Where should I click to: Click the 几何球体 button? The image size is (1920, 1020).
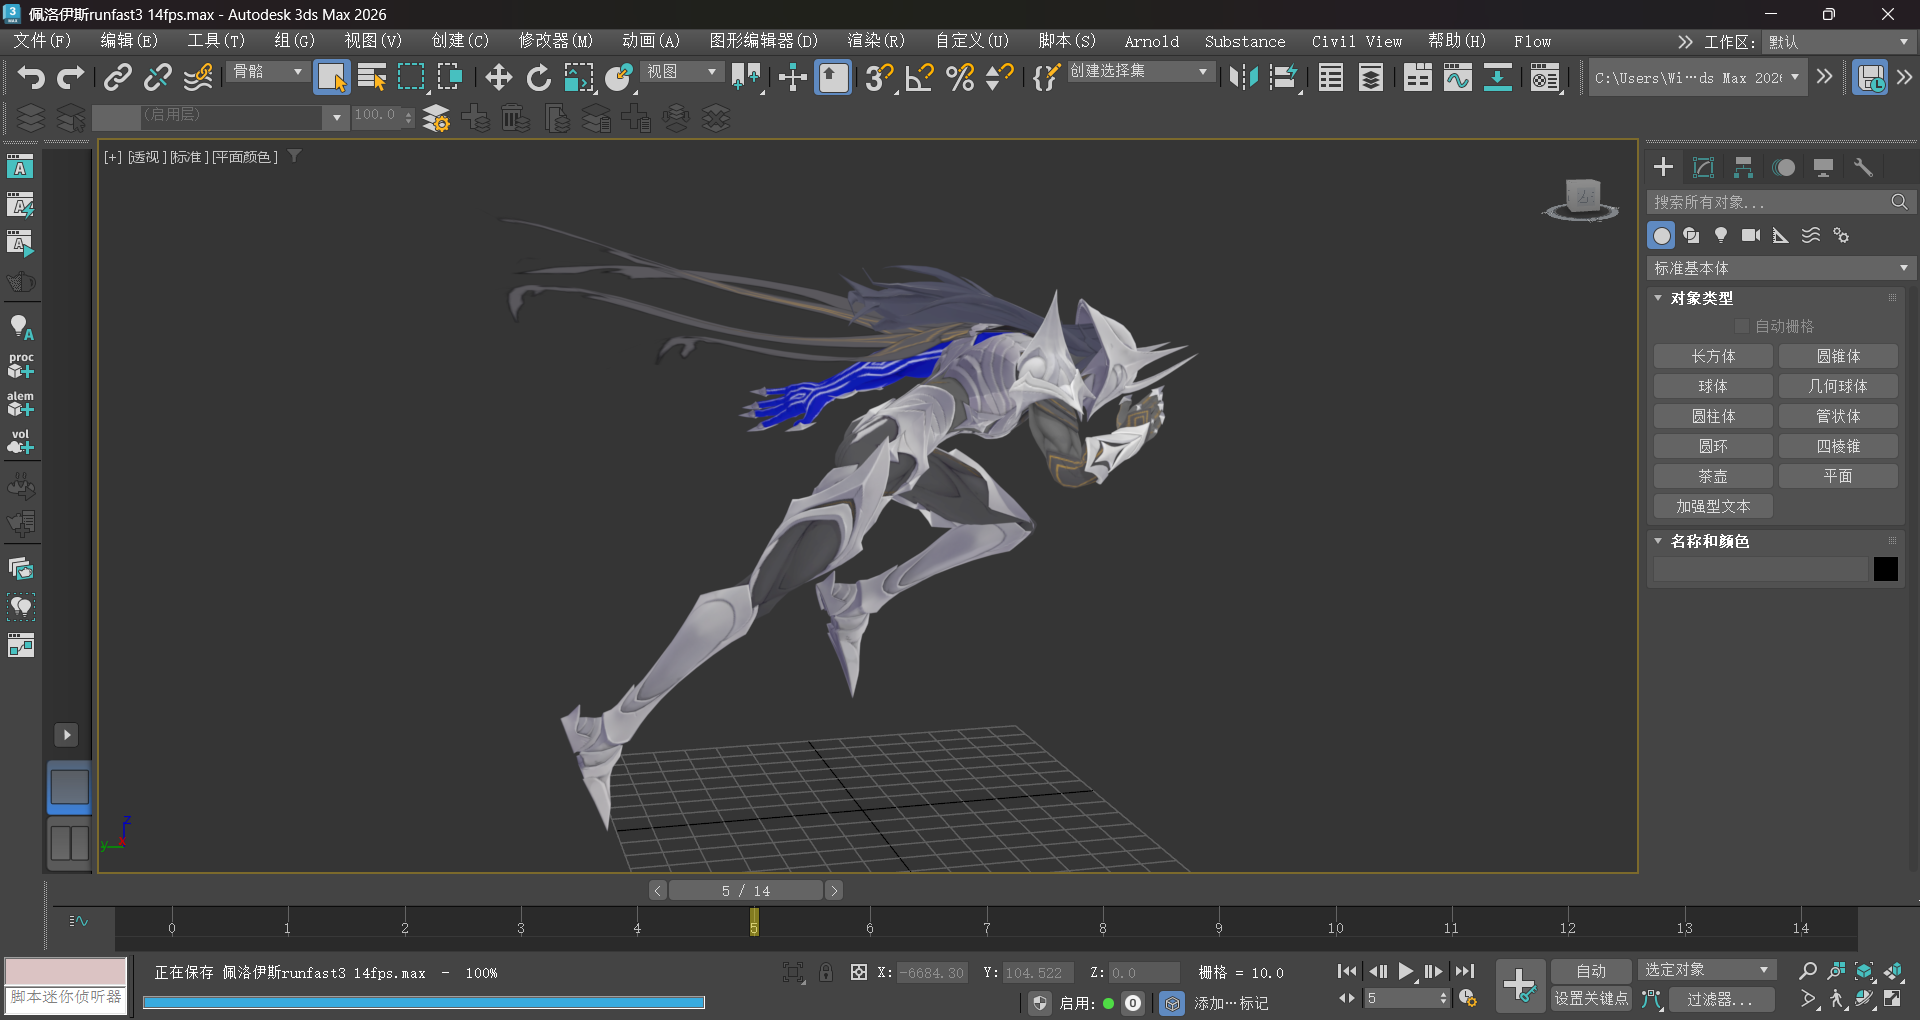tap(1838, 386)
